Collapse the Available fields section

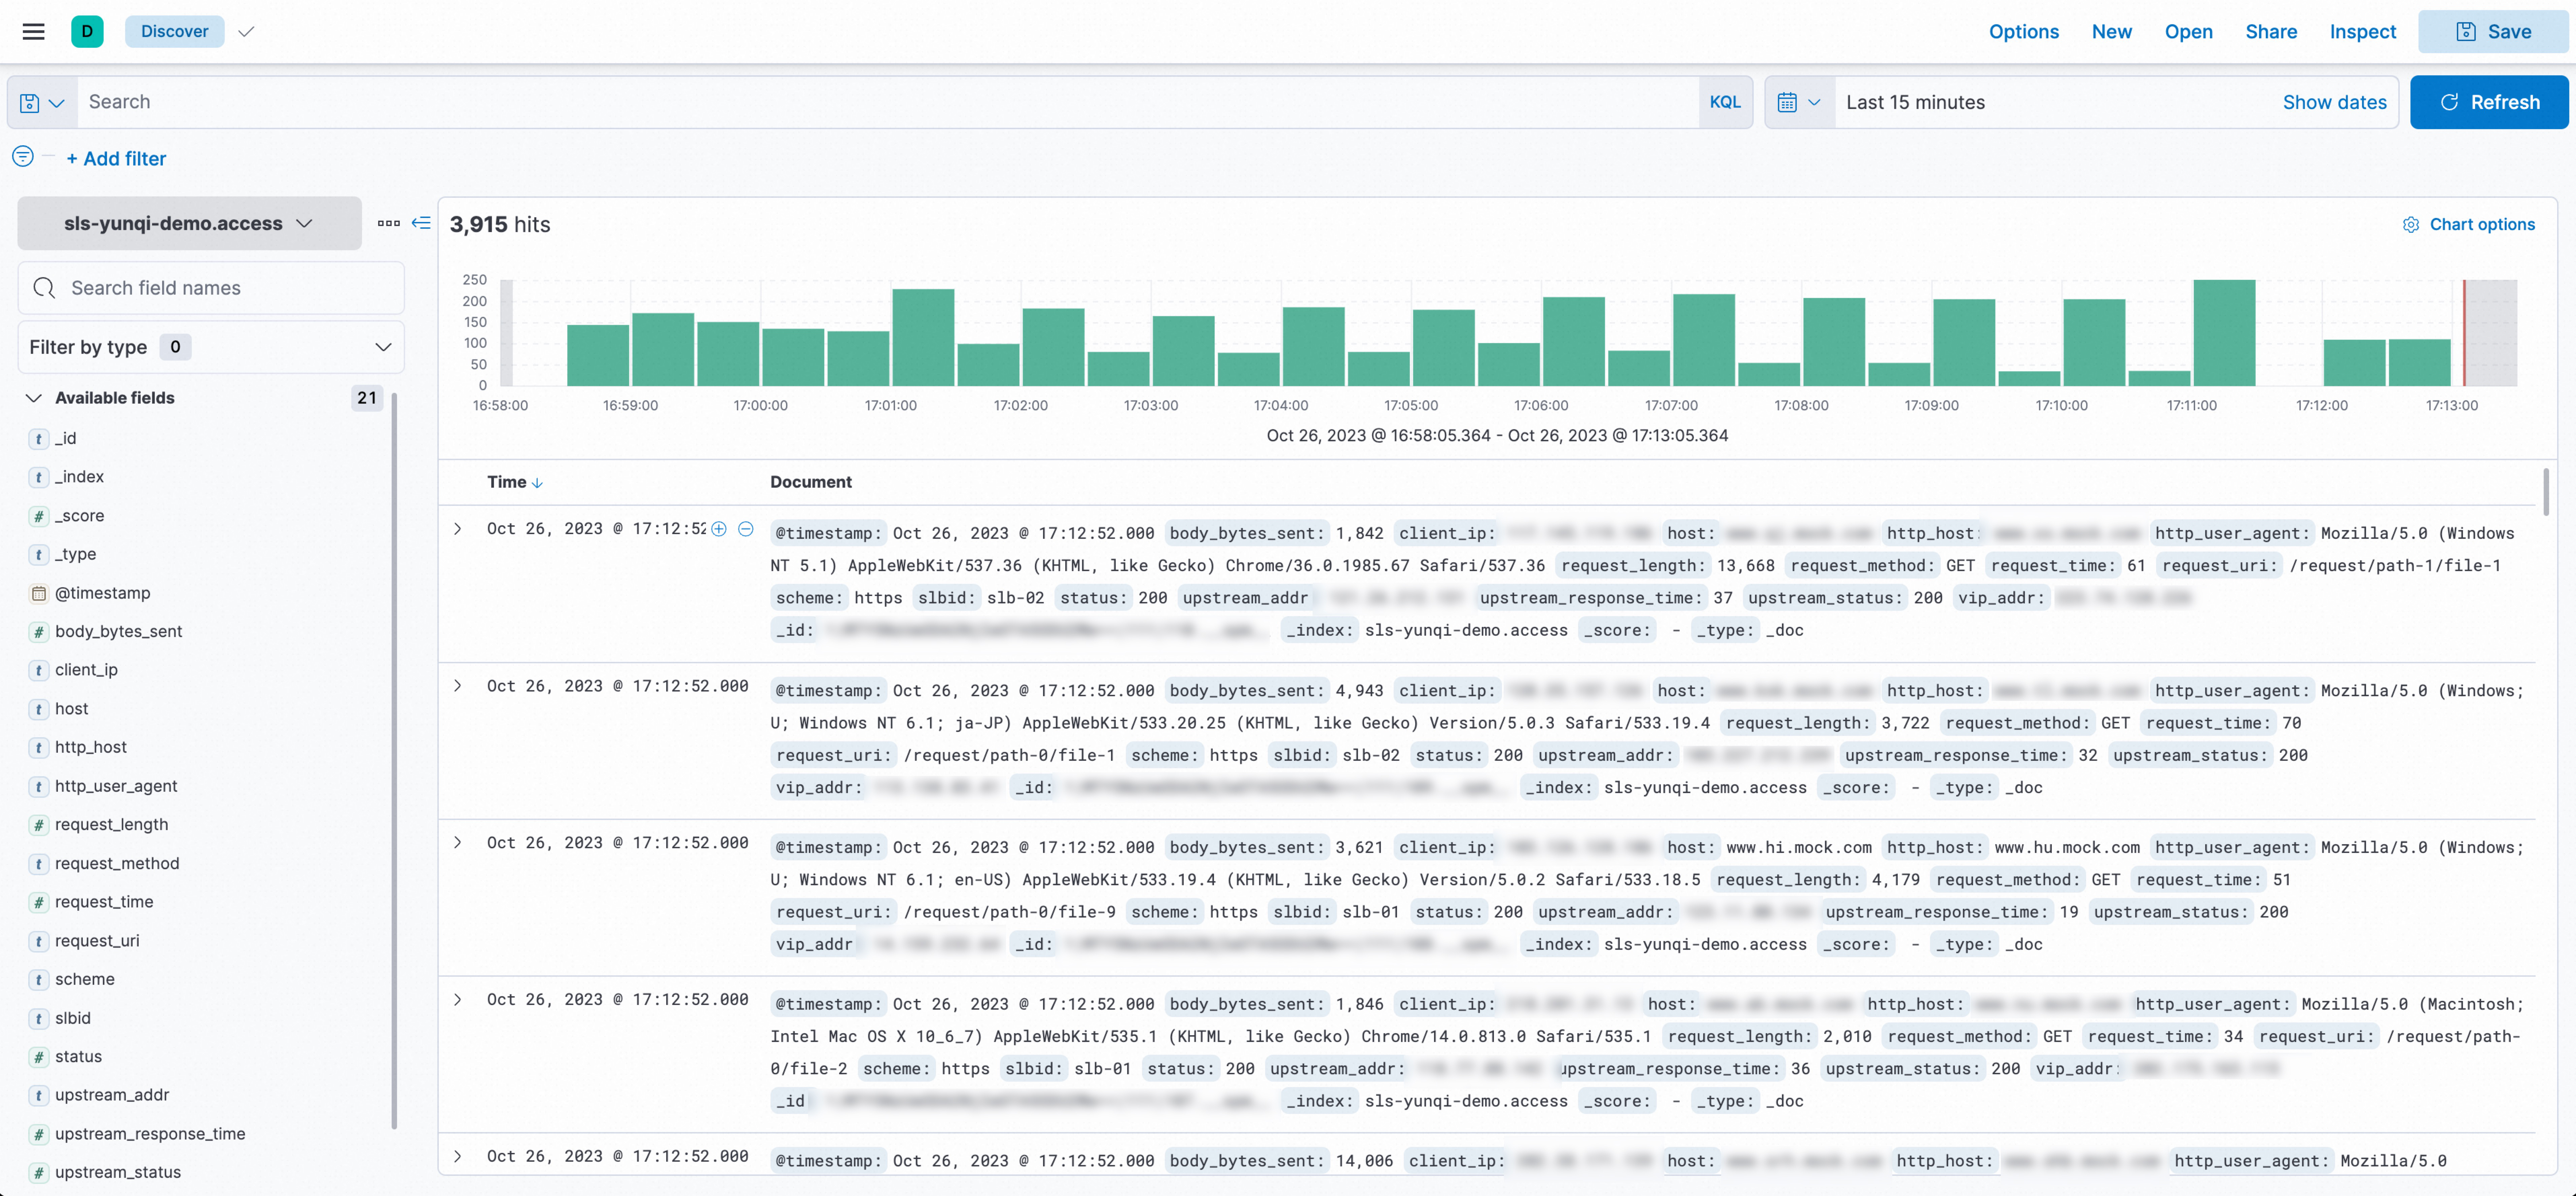(x=34, y=398)
